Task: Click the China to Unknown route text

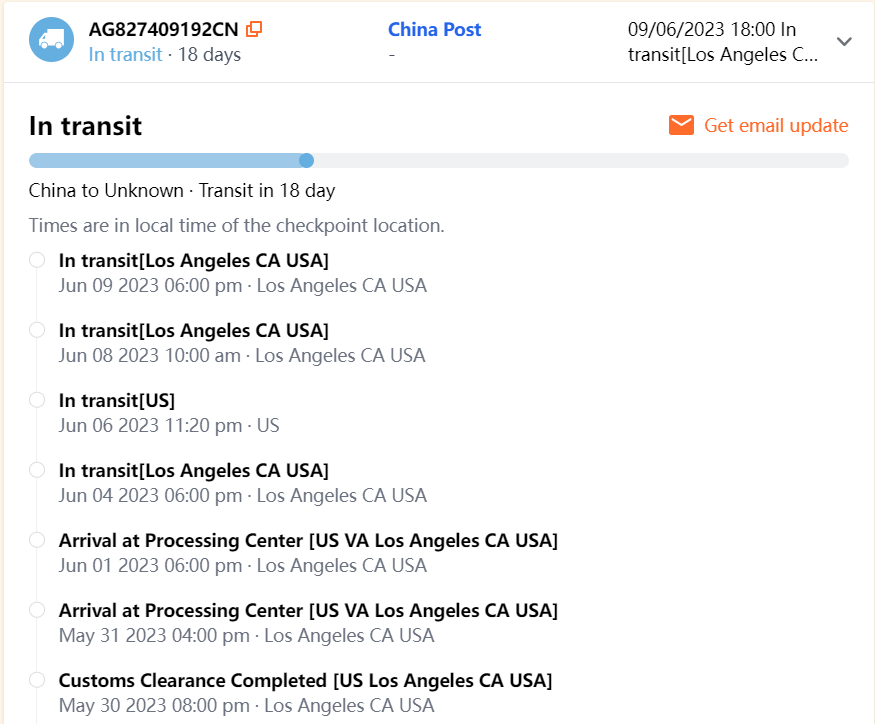Action: point(106,190)
